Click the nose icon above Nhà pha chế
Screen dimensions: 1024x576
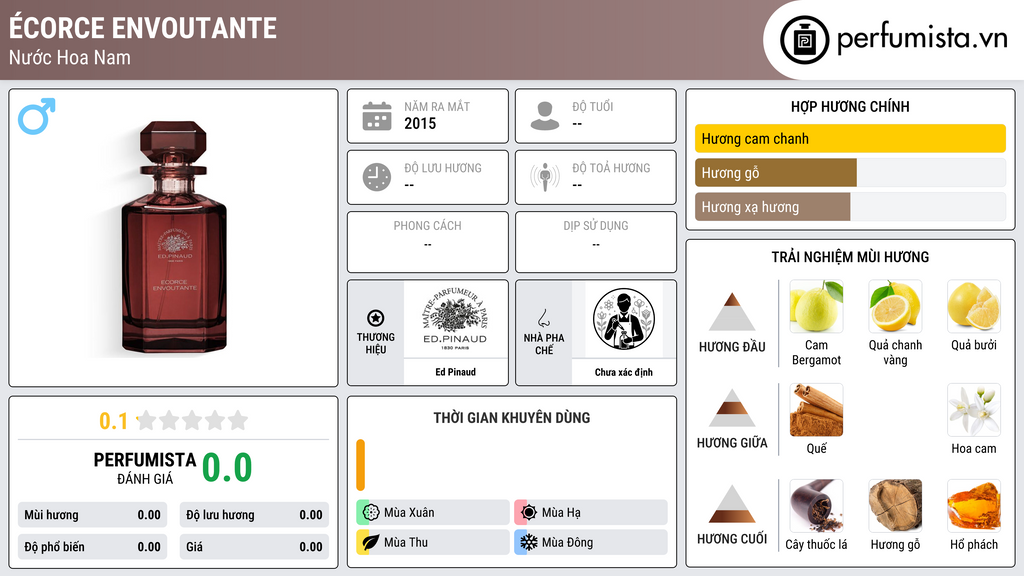[x=543, y=318]
